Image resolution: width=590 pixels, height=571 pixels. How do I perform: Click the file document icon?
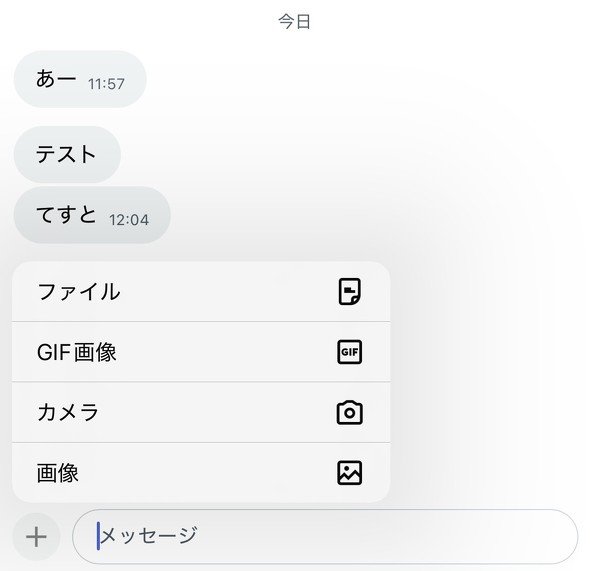[x=350, y=292]
